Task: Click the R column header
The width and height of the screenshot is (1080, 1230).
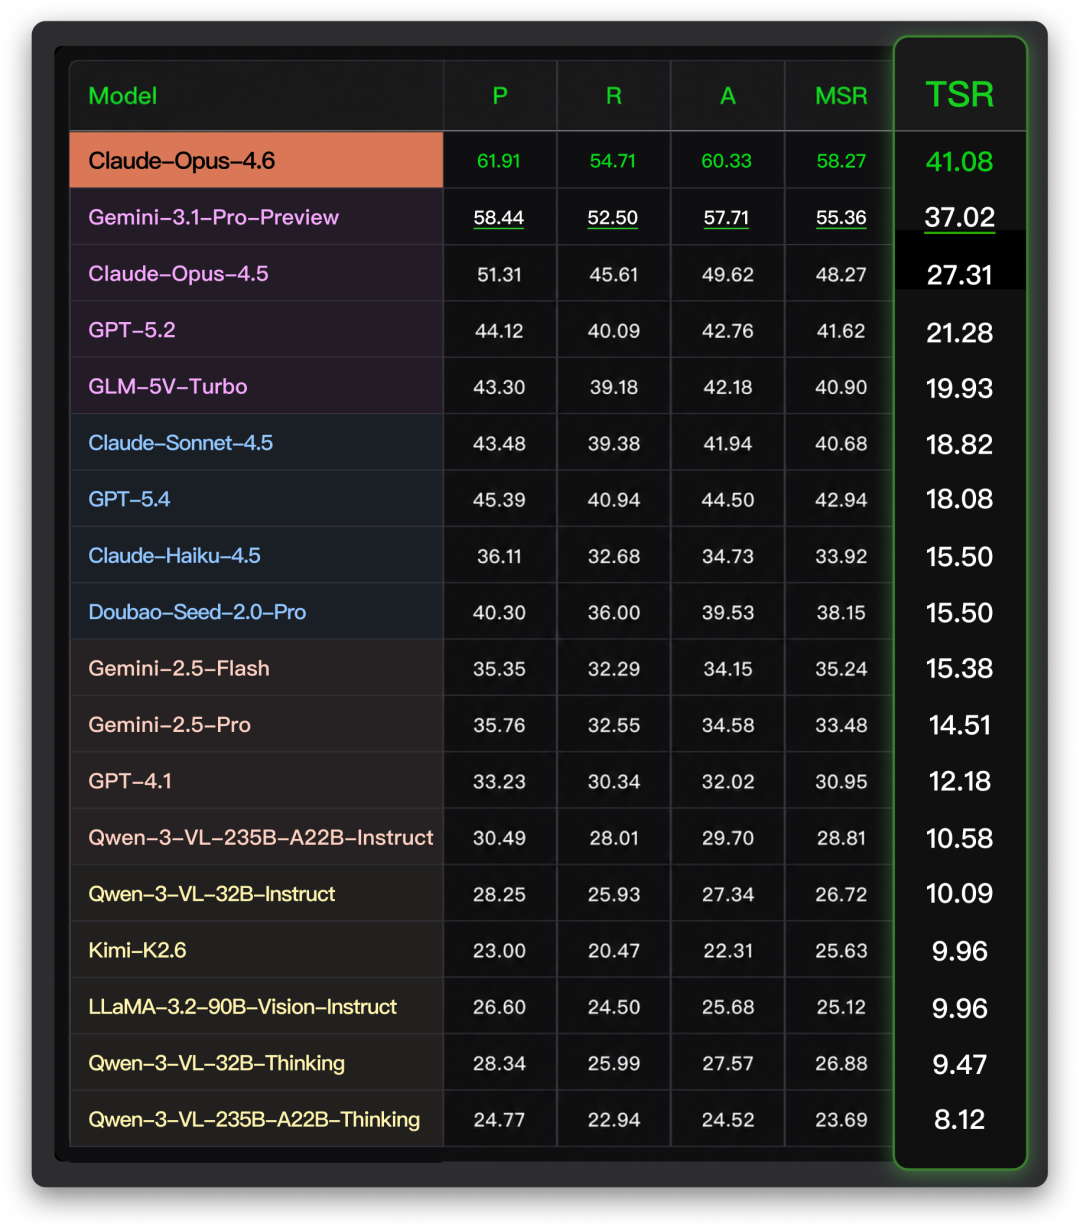Action: 614,96
